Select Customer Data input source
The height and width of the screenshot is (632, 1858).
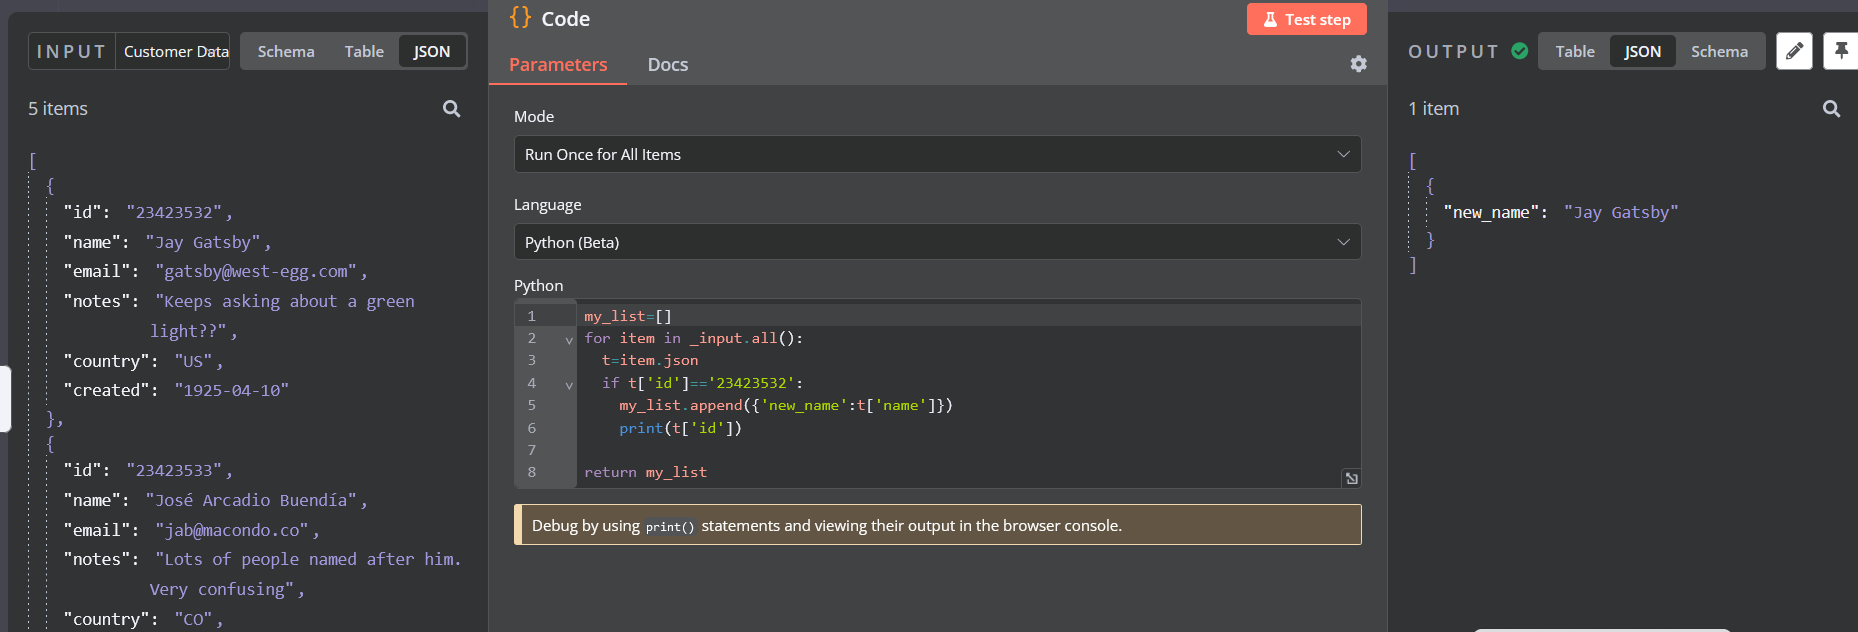point(176,51)
